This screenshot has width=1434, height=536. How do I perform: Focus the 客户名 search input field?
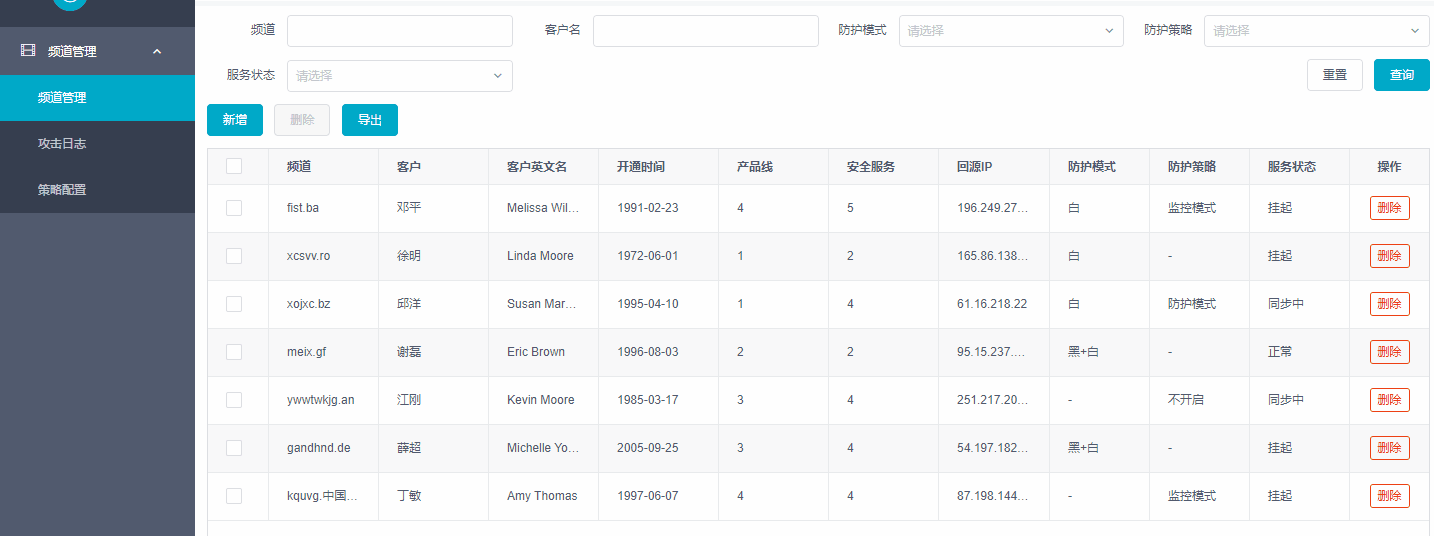click(706, 31)
